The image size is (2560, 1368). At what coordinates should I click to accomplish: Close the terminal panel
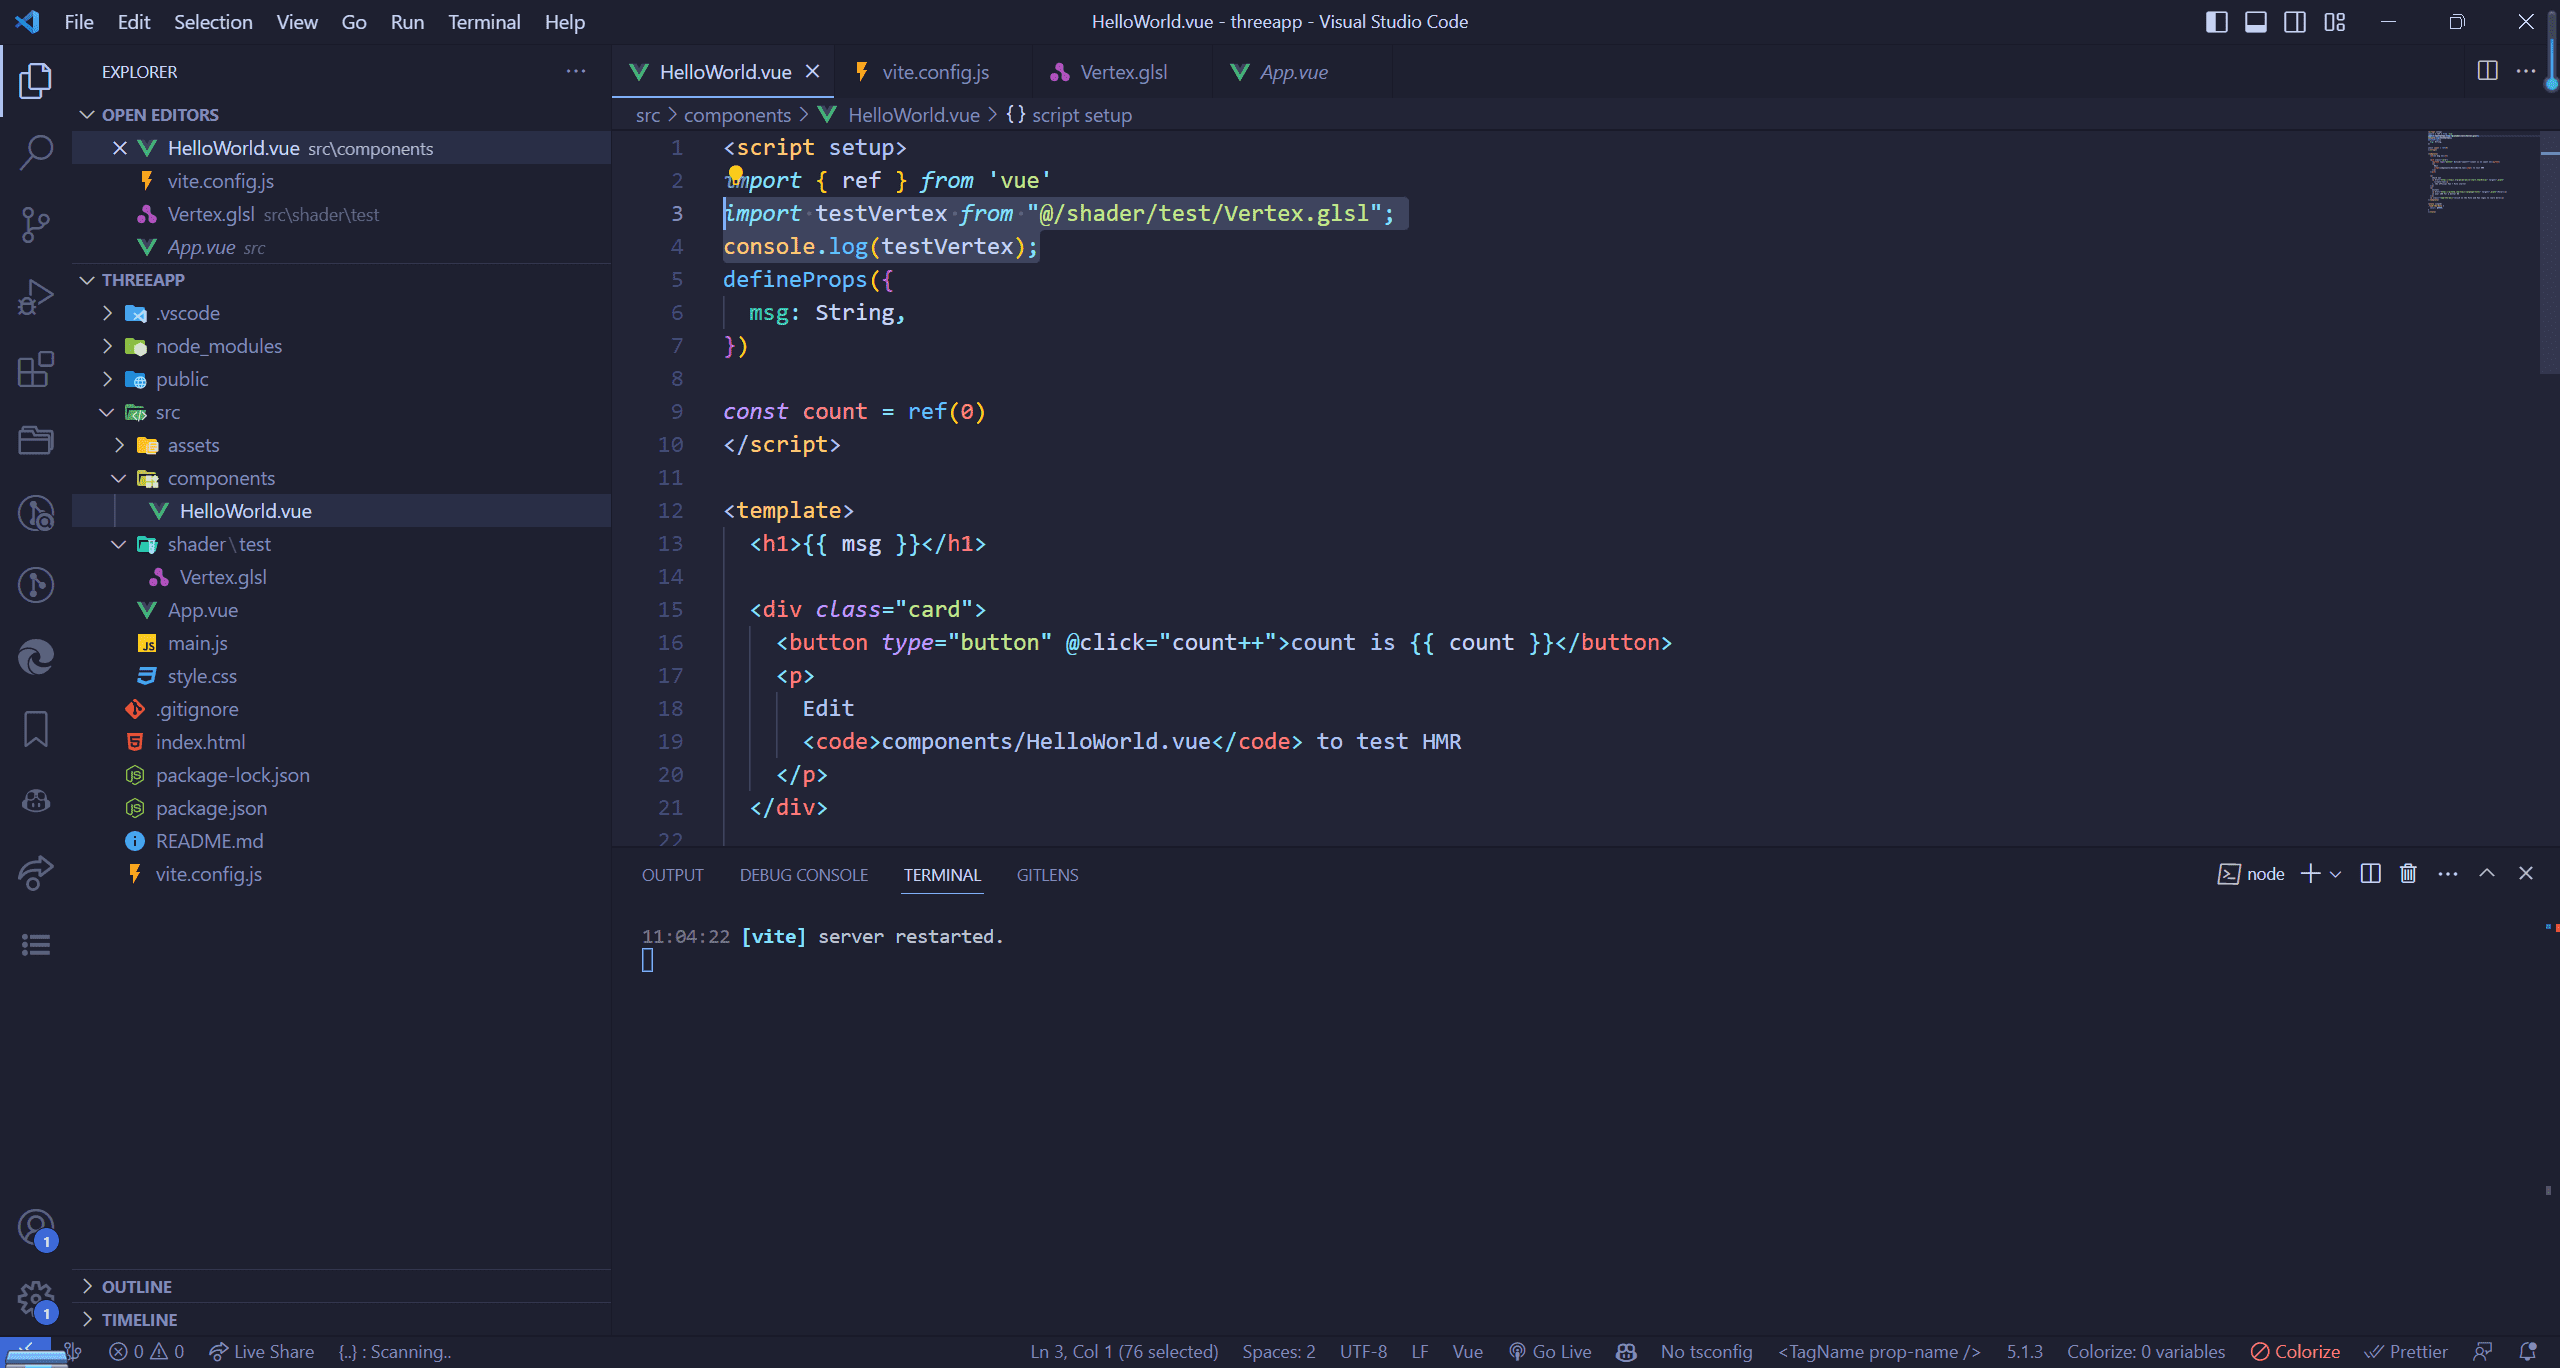click(x=2526, y=874)
